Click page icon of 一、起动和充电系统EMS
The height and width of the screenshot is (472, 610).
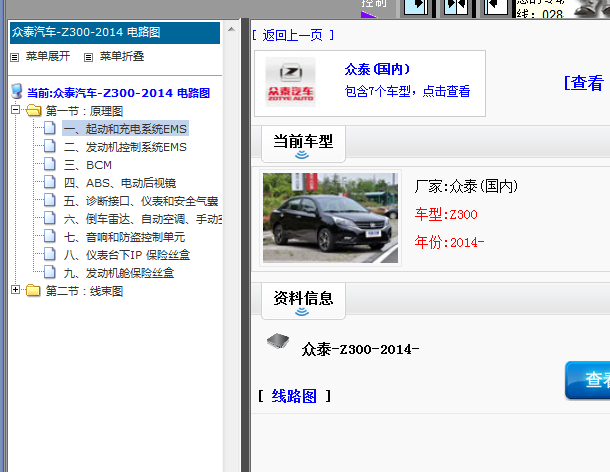[50, 128]
